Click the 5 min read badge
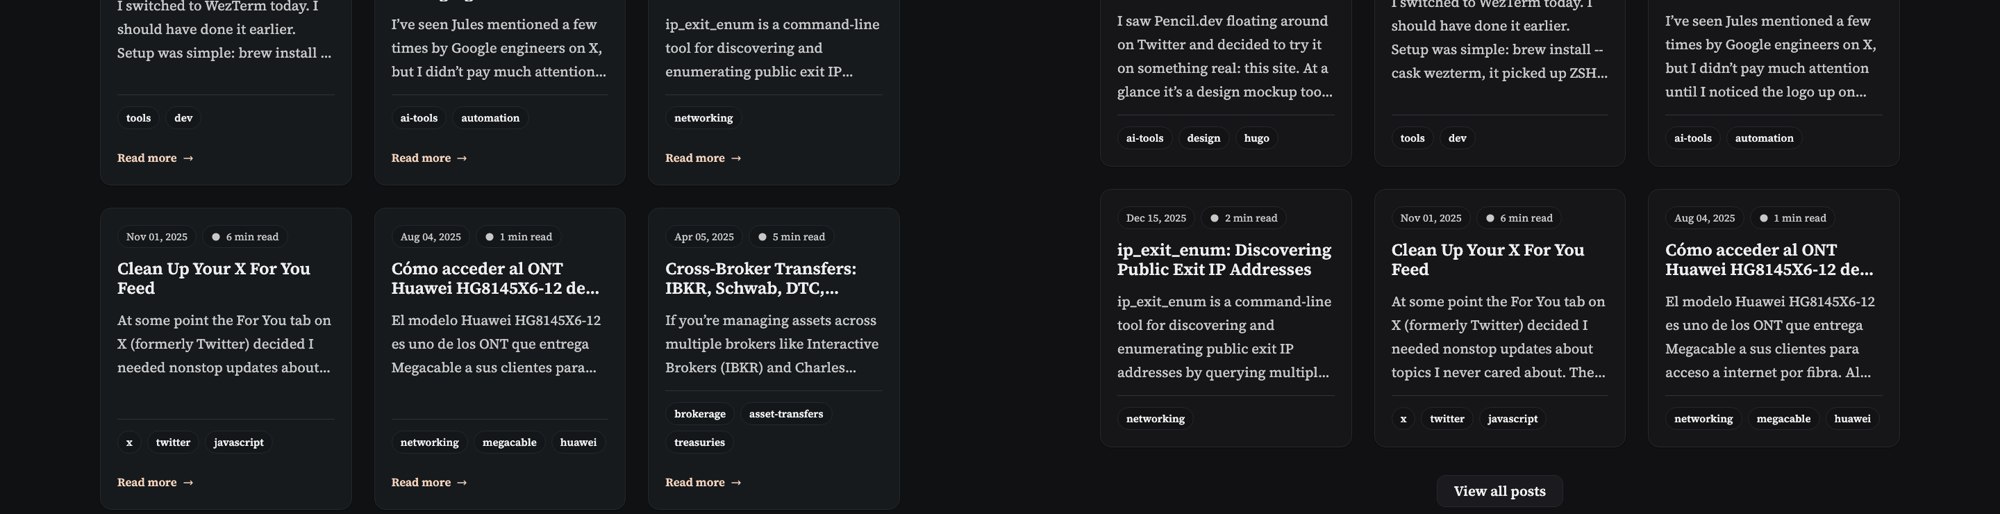The image size is (2000, 514). tap(792, 237)
